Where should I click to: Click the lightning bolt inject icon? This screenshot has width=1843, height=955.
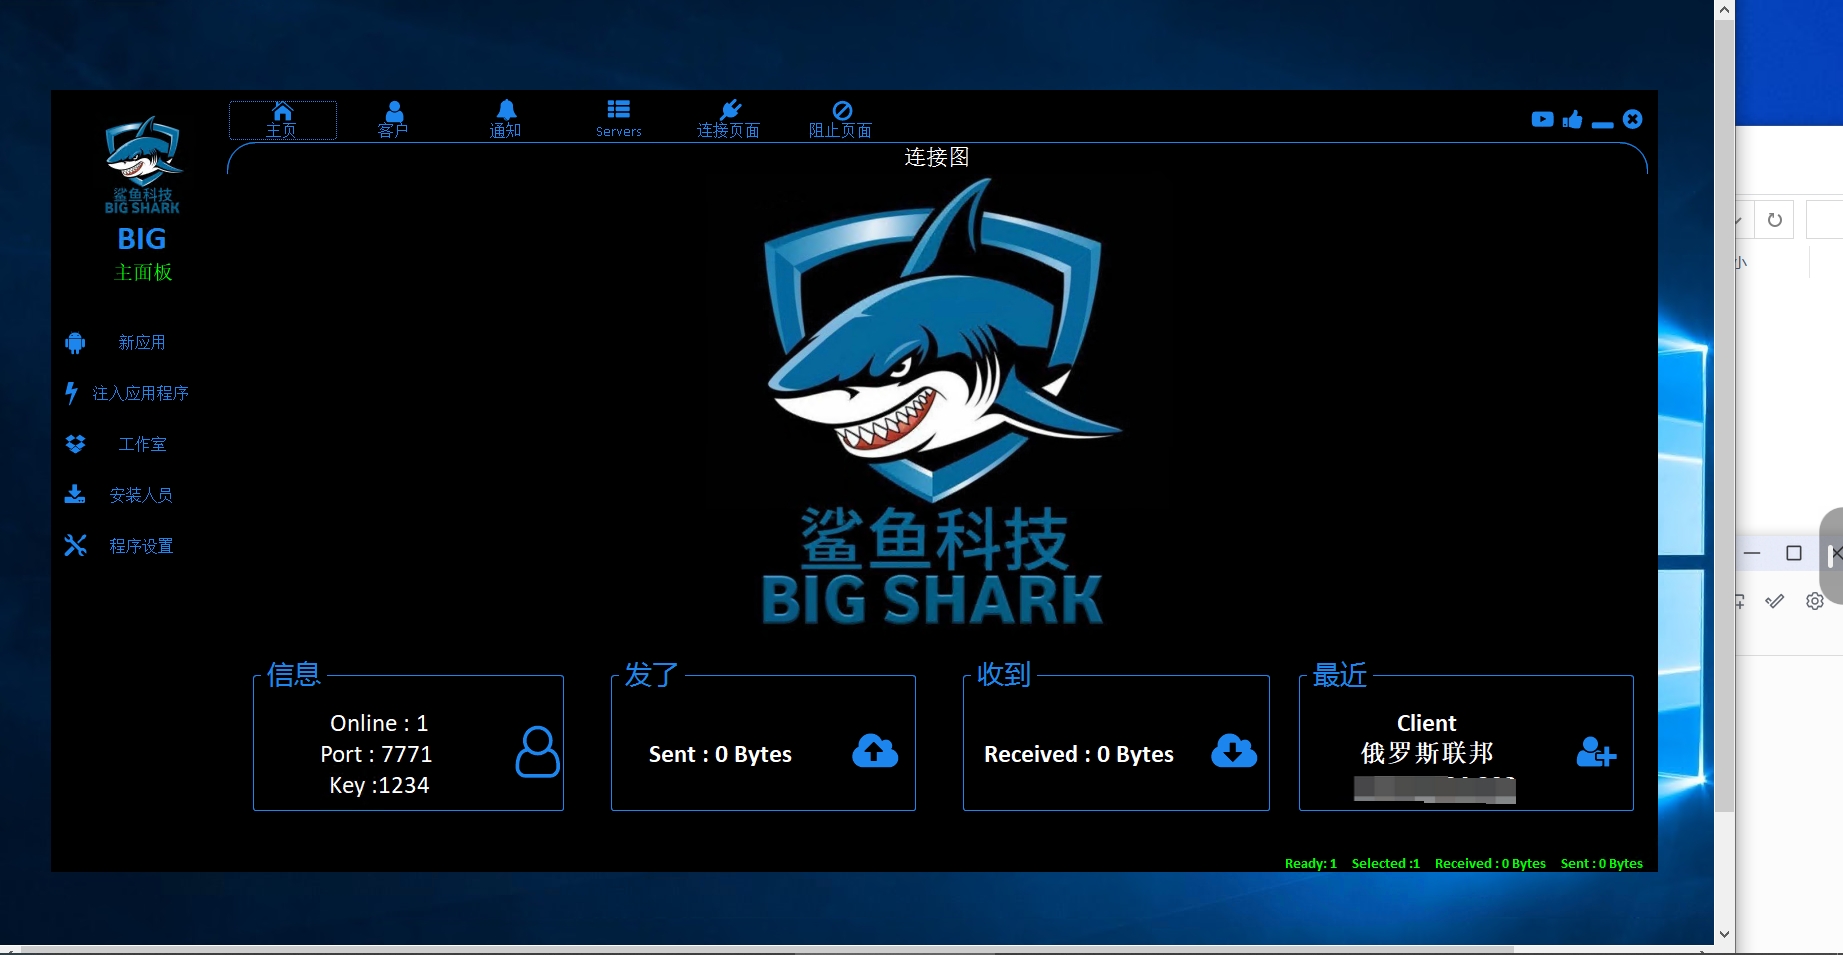[71, 393]
